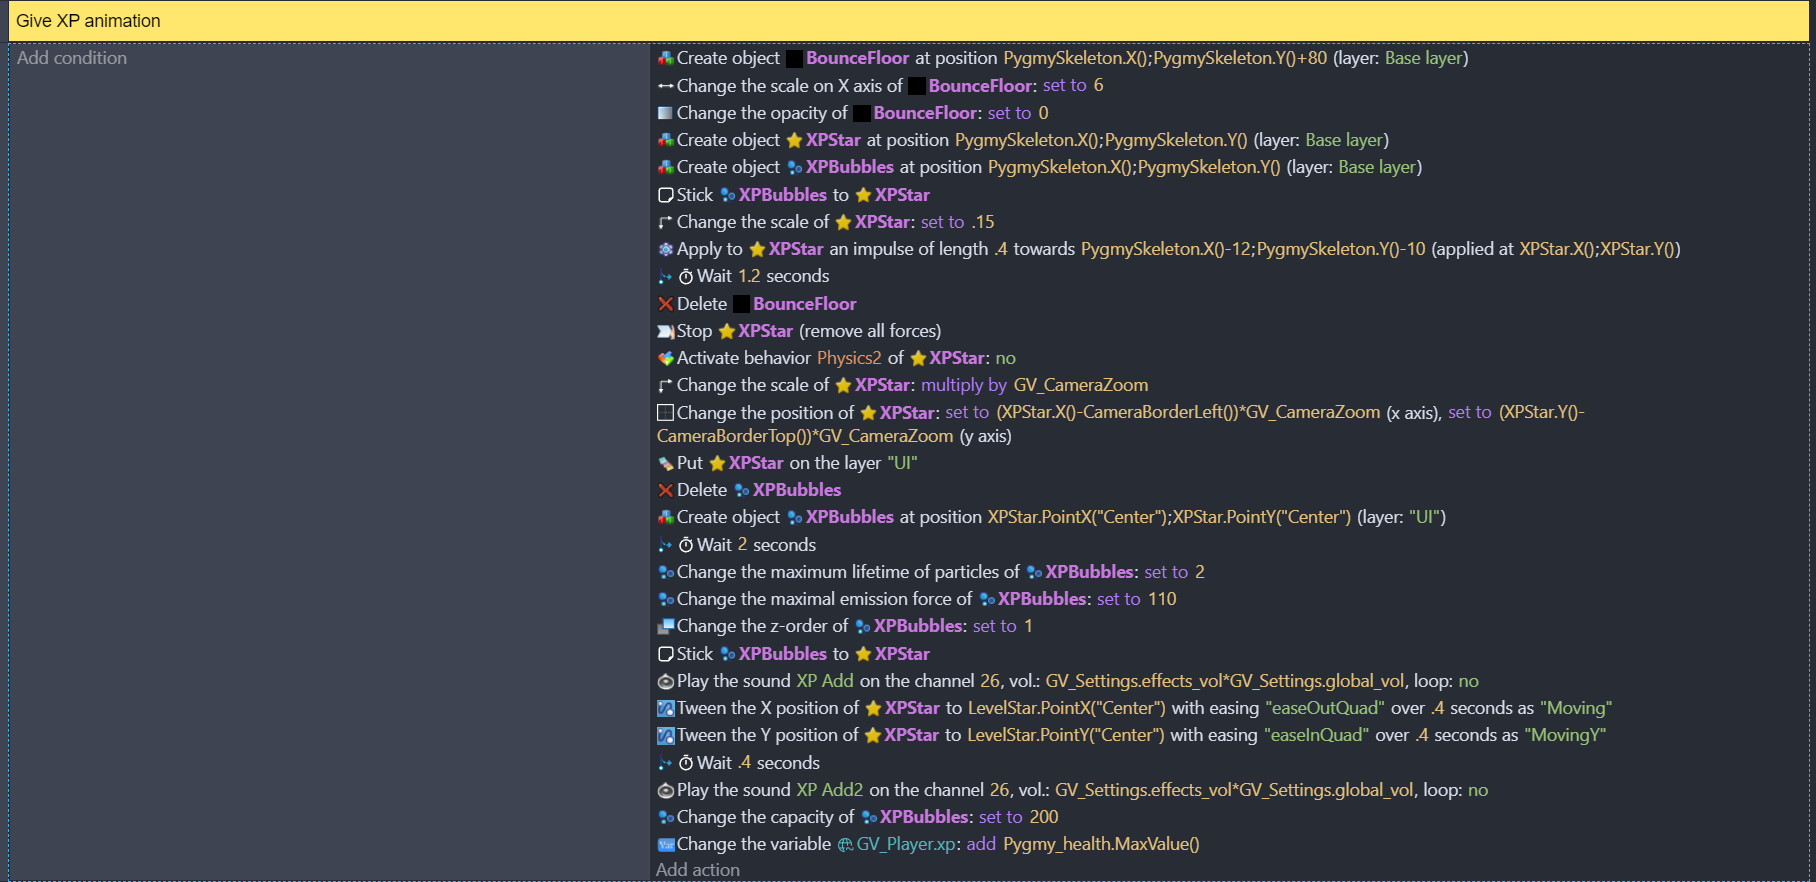
Task: Click the "easeOutQuad" easing parameter
Action: click(x=1325, y=708)
